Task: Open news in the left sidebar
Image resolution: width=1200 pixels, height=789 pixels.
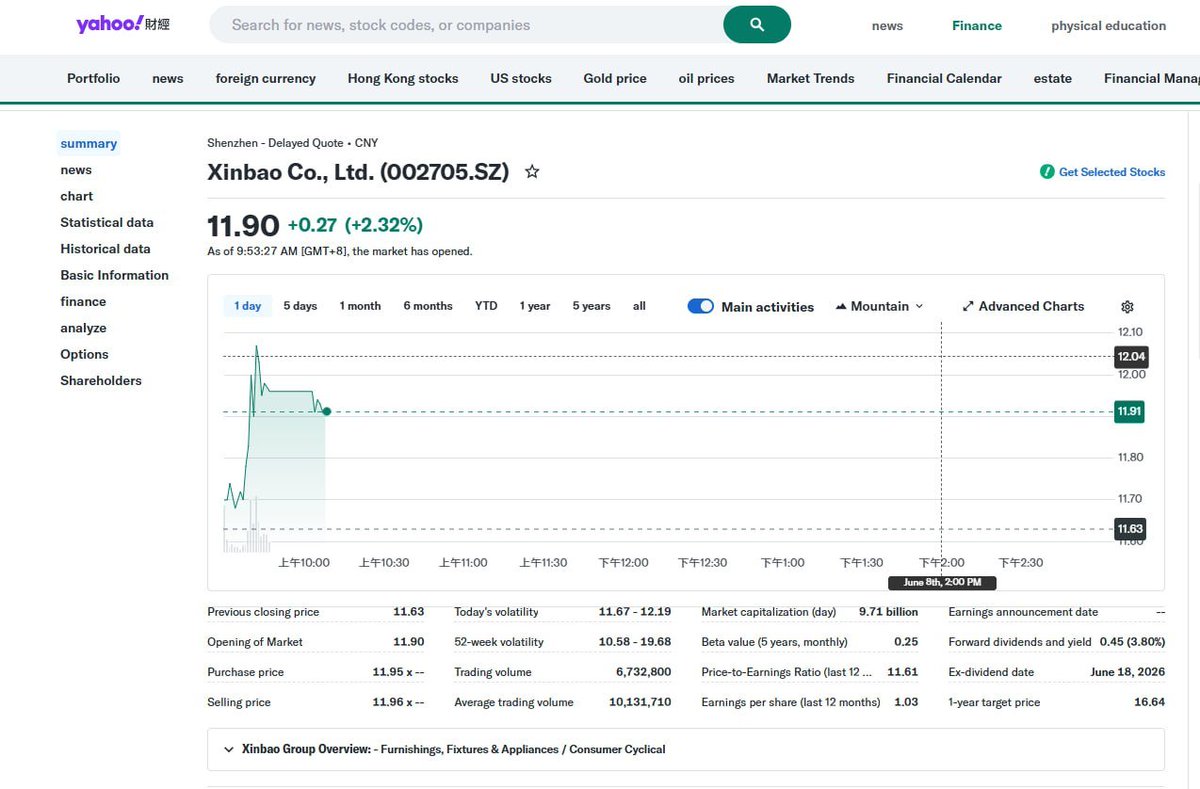Action: [x=76, y=170]
